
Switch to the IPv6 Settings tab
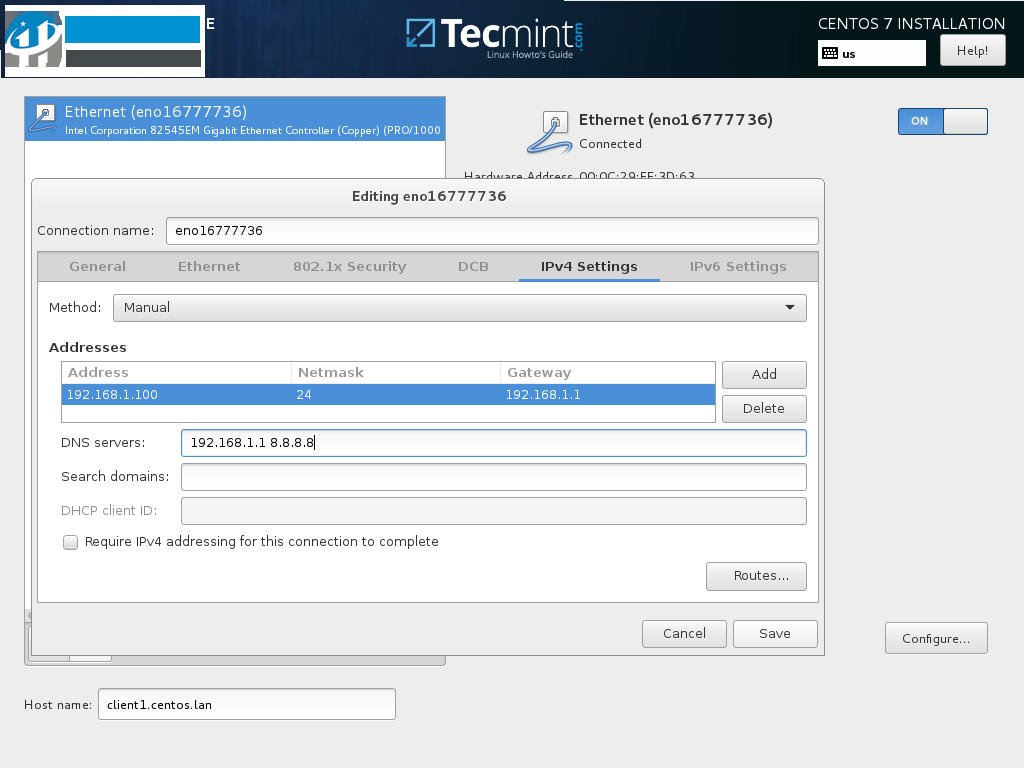tap(736, 266)
